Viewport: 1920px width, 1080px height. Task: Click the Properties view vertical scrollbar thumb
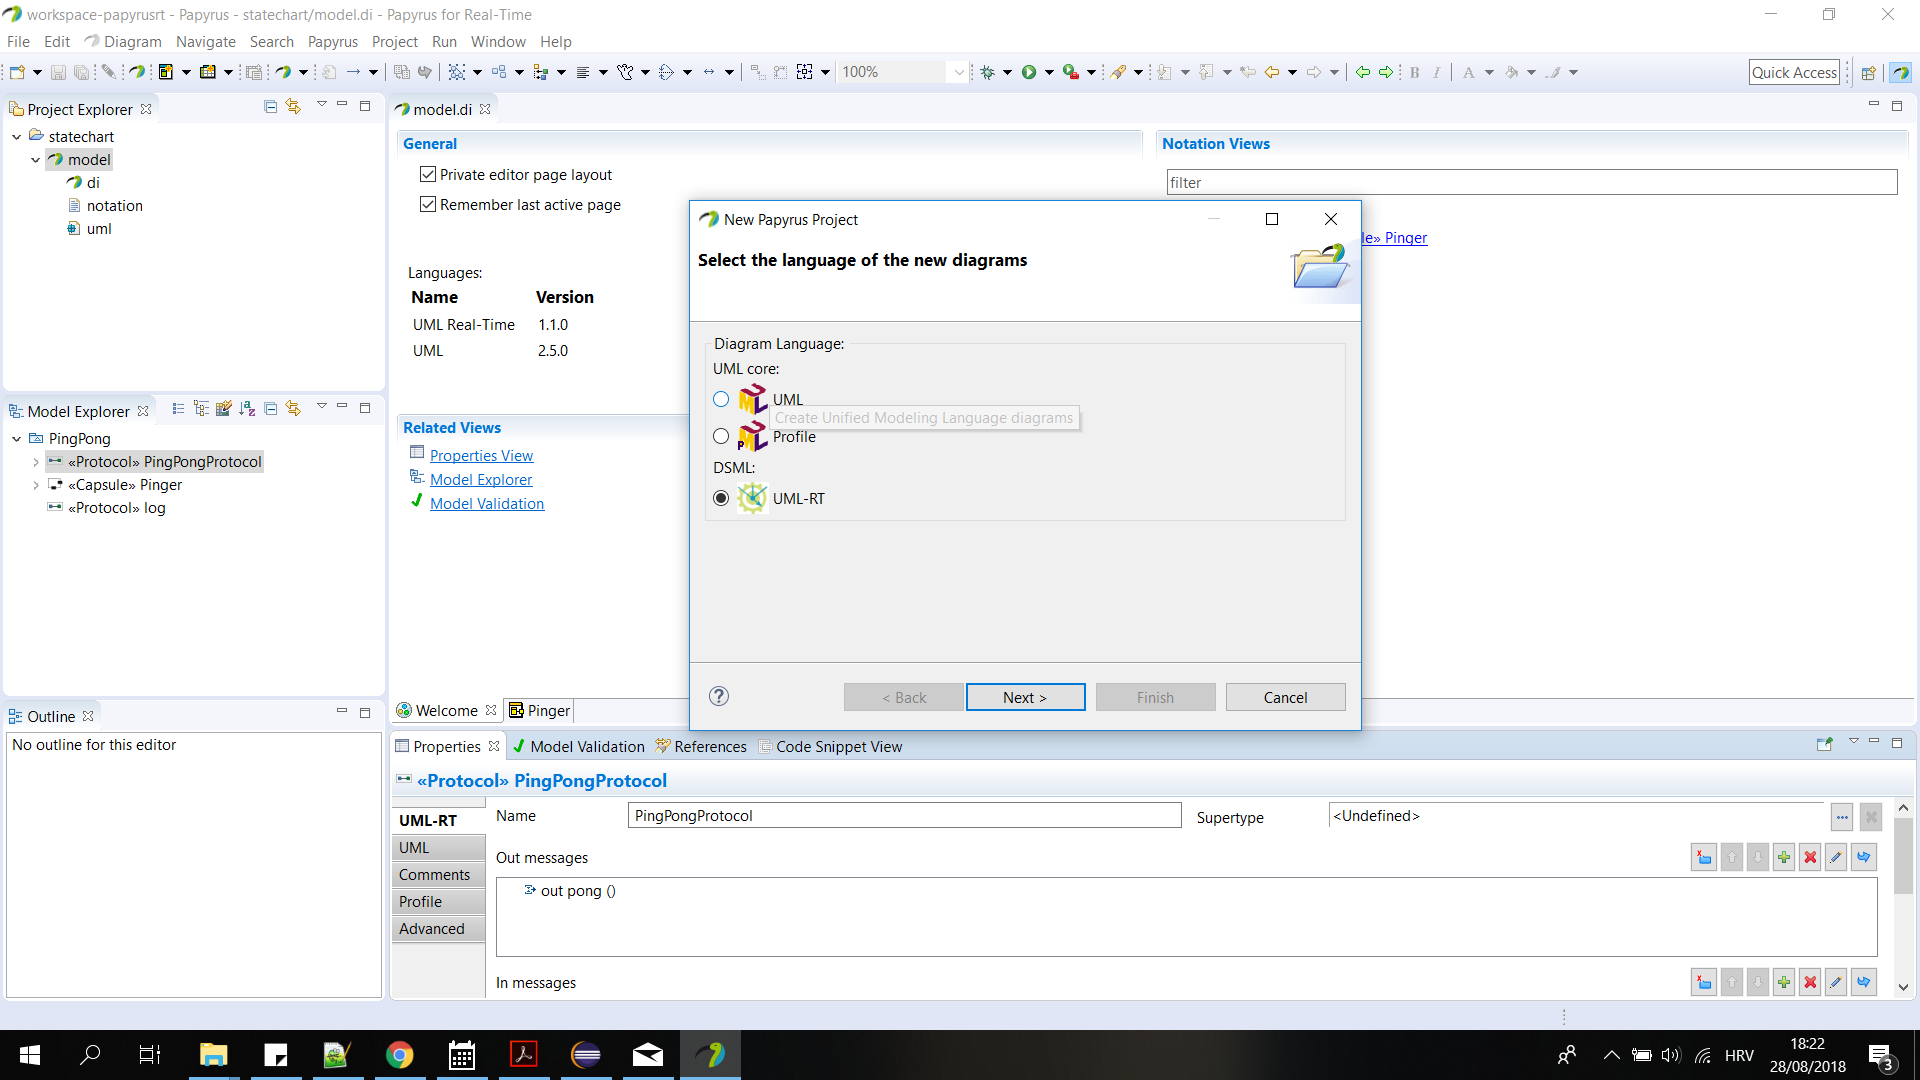[x=1903, y=855]
